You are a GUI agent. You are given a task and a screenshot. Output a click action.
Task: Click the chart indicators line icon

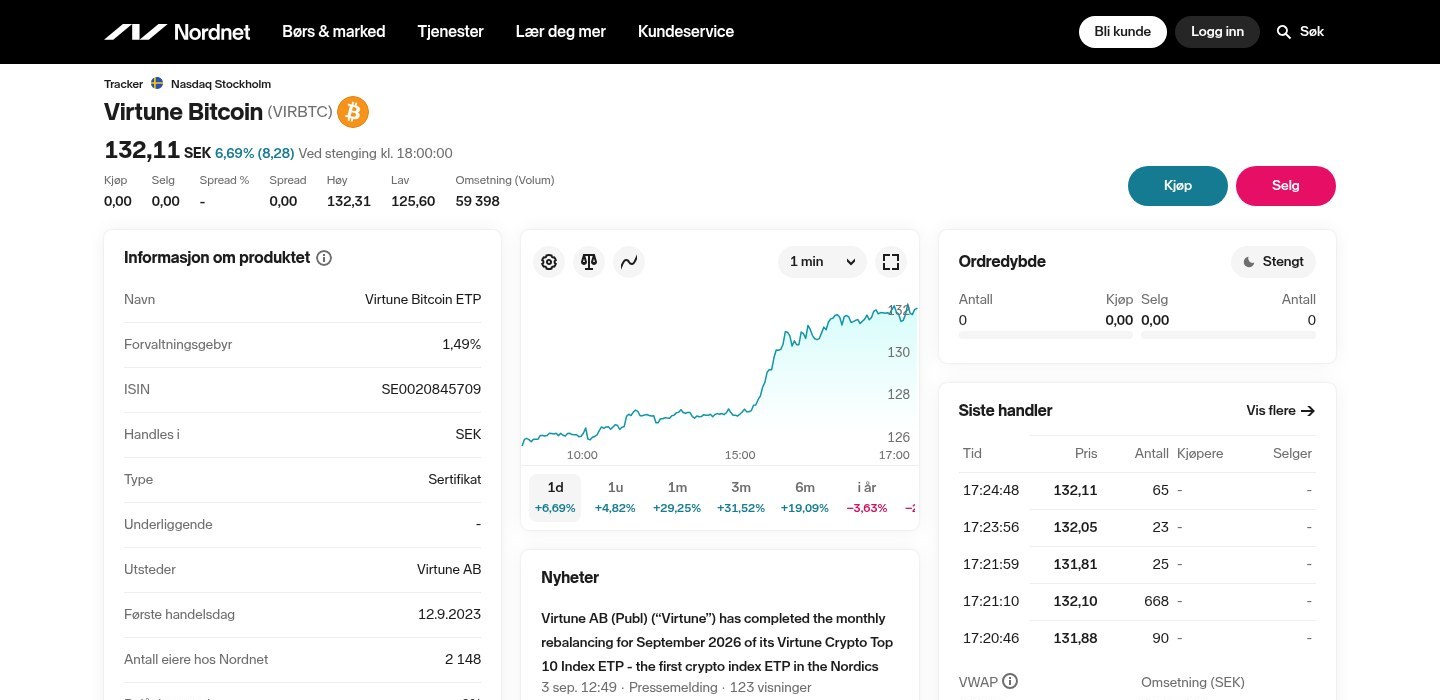point(629,262)
